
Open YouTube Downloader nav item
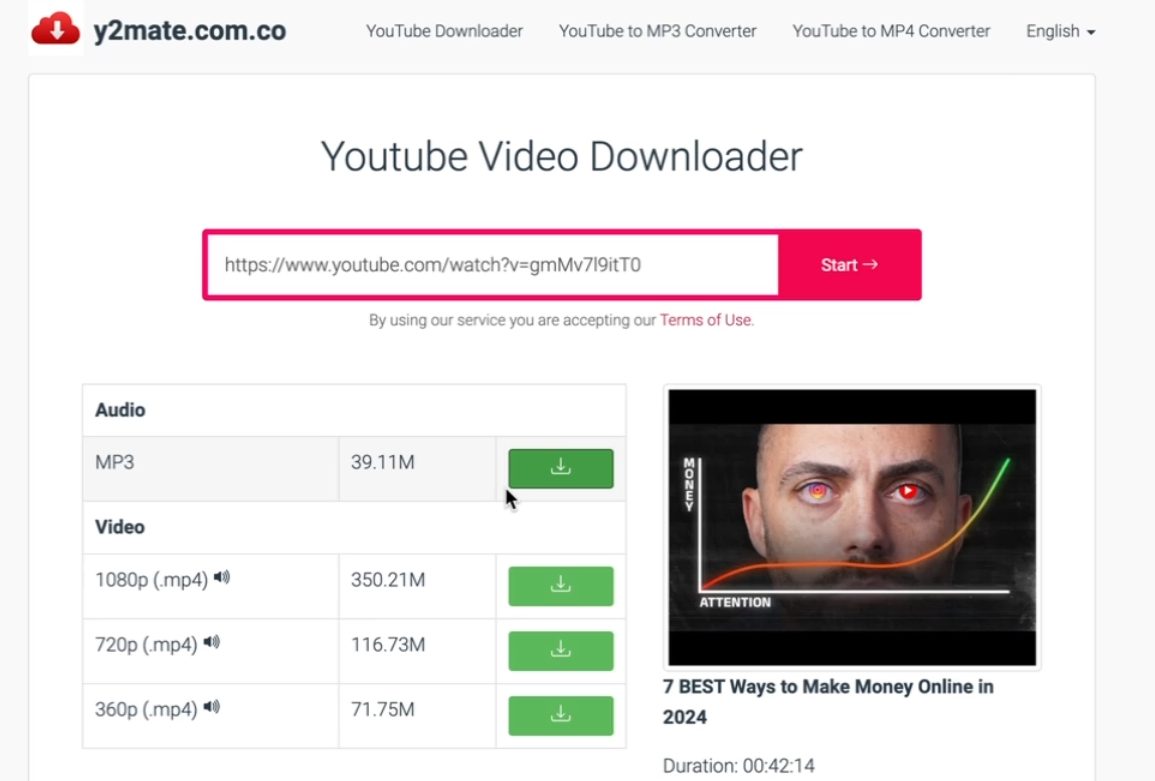click(x=444, y=31)
